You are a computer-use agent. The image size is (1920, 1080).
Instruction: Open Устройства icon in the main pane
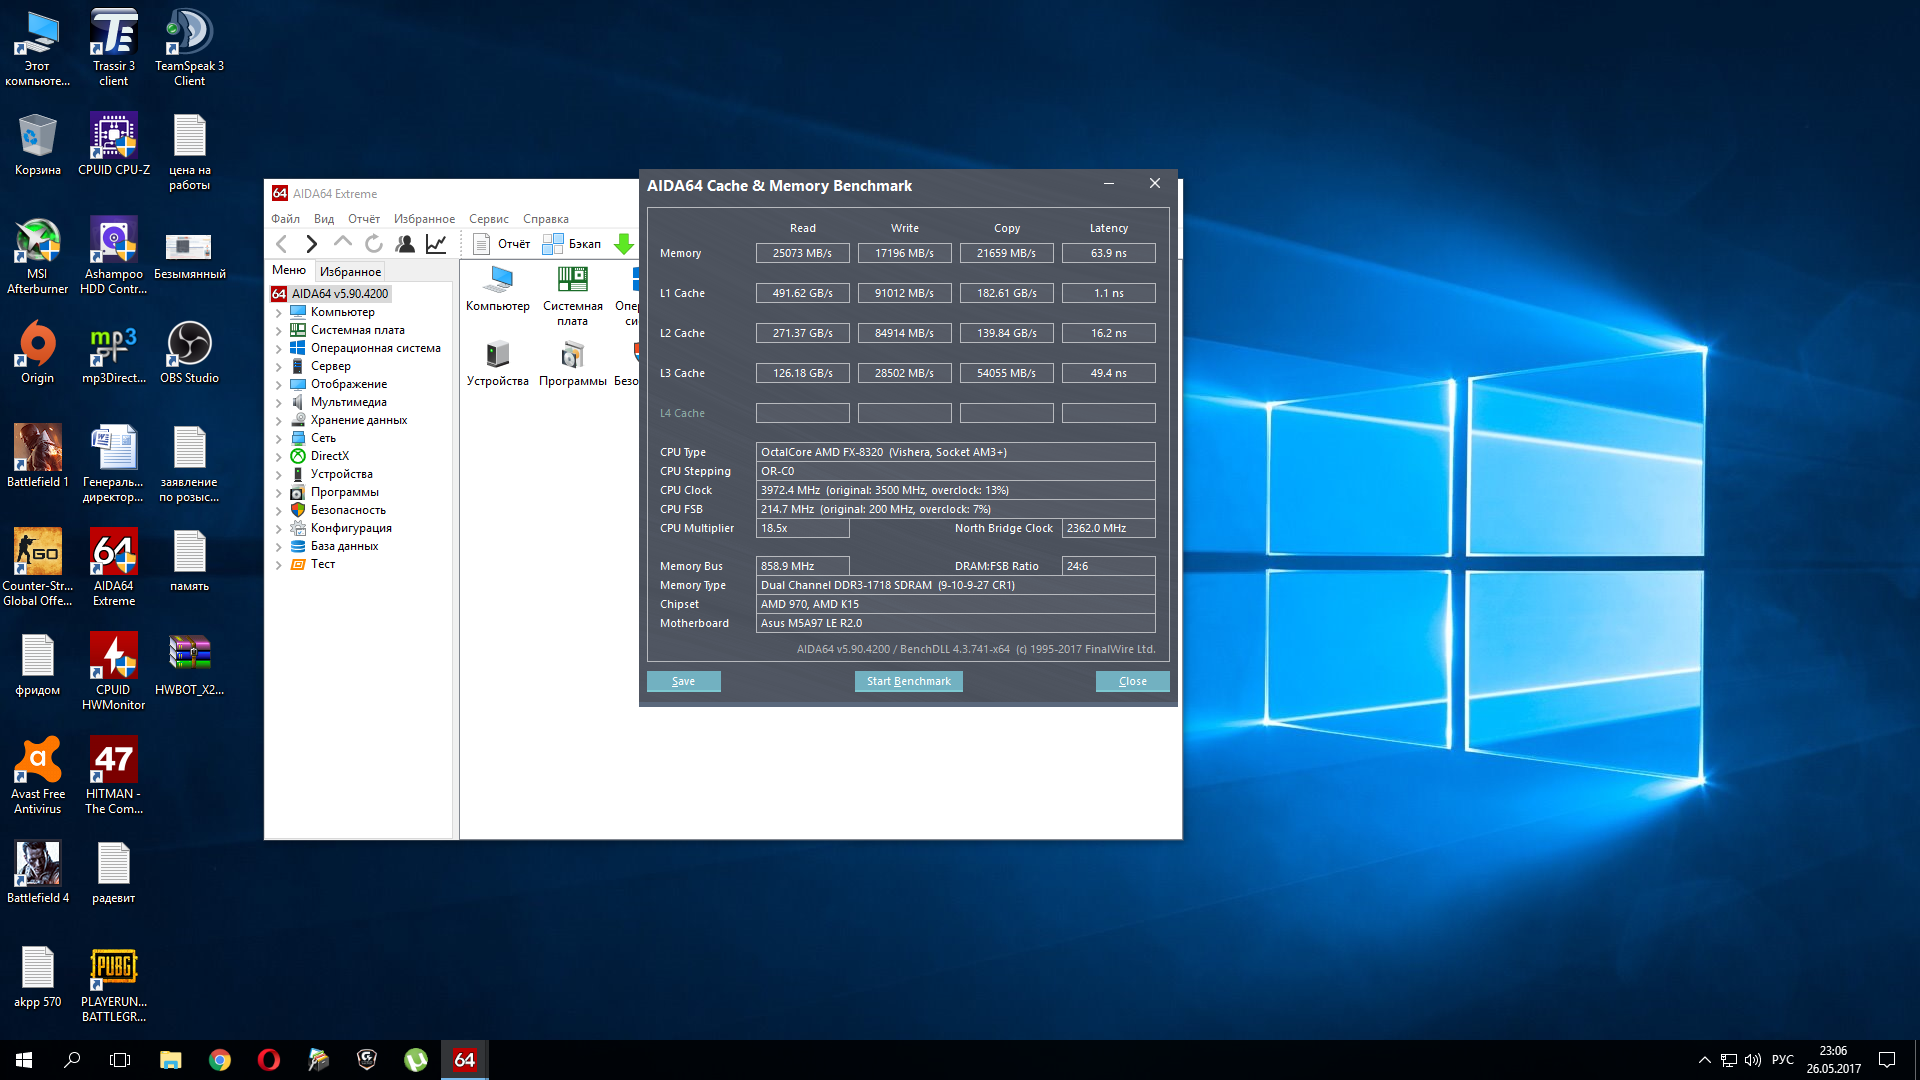click(x=497, y=363)
